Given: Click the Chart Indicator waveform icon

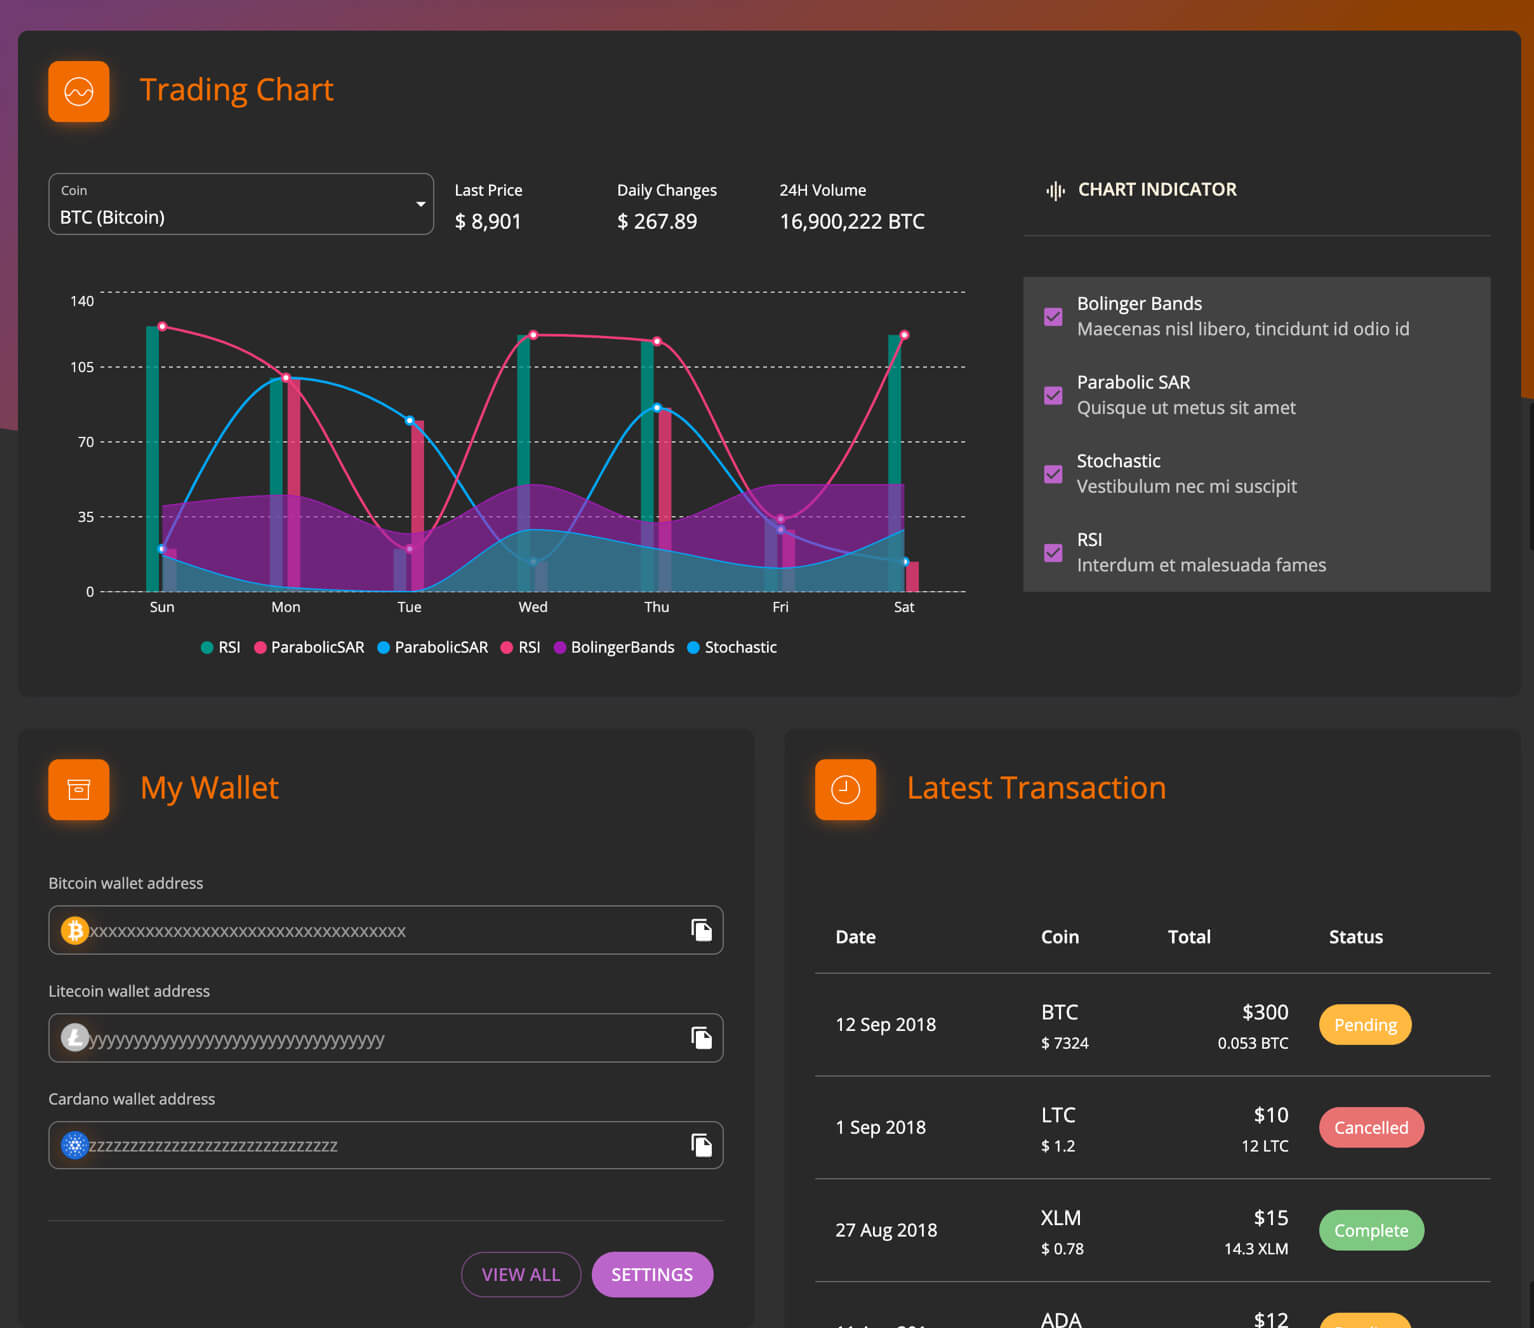Looking at the screenshot, I should (1055, 190).
